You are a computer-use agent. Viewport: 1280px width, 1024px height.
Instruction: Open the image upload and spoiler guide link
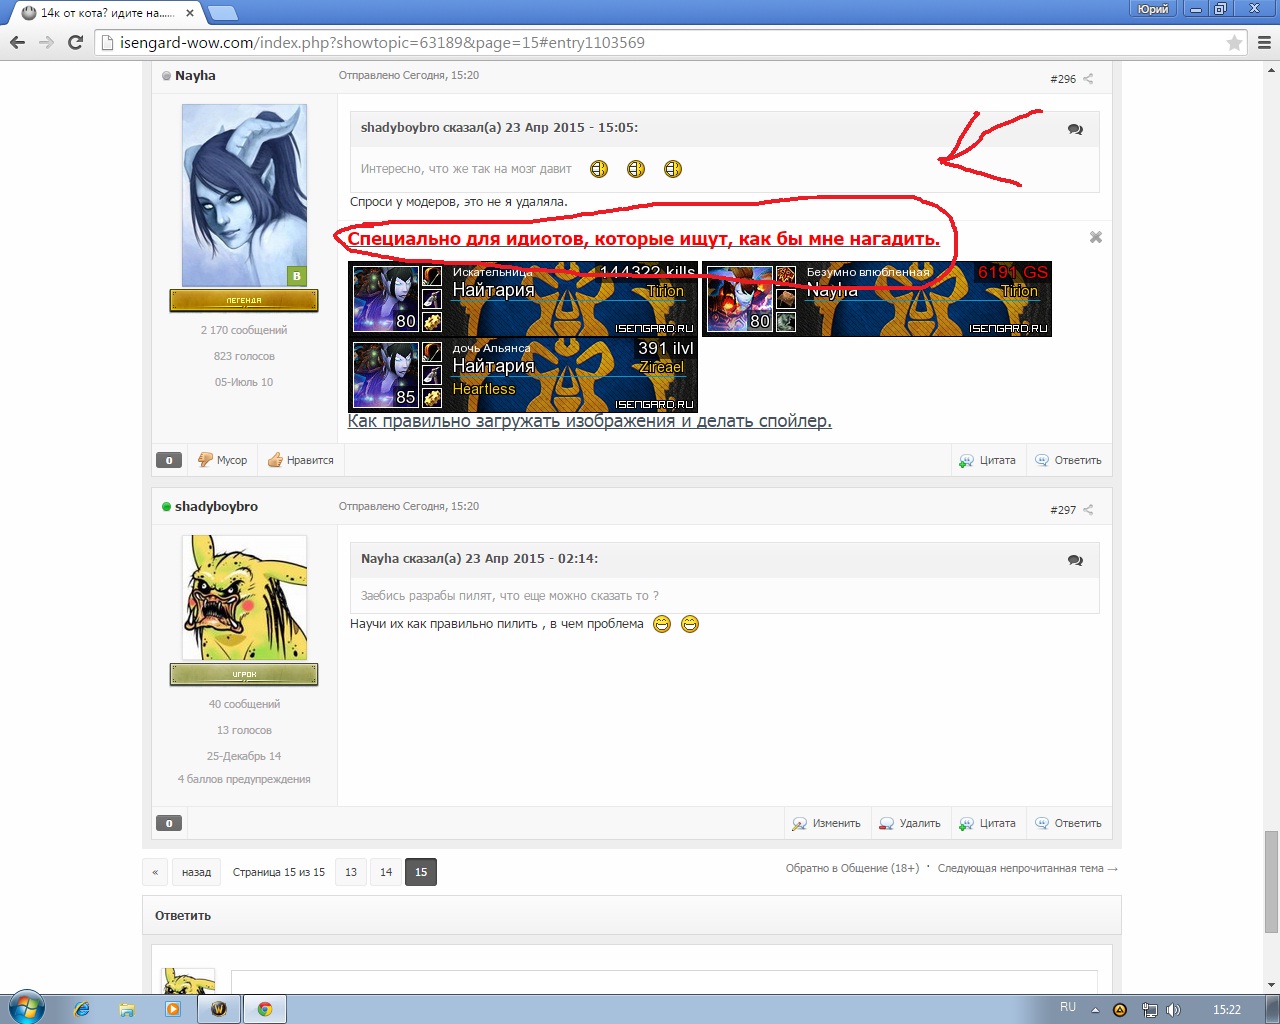(x=590, y=421)
